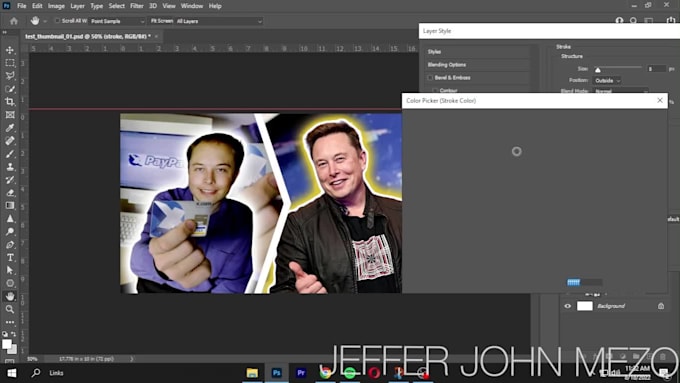This screenshot has height=383, width=680.
Task: Click the stroke Size slider handle
Action: coord(598,69)
